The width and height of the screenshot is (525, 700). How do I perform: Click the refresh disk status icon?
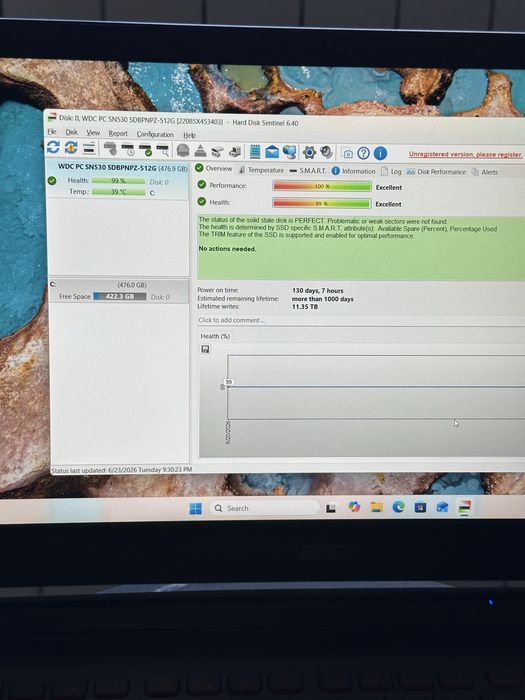click(53, 147)
